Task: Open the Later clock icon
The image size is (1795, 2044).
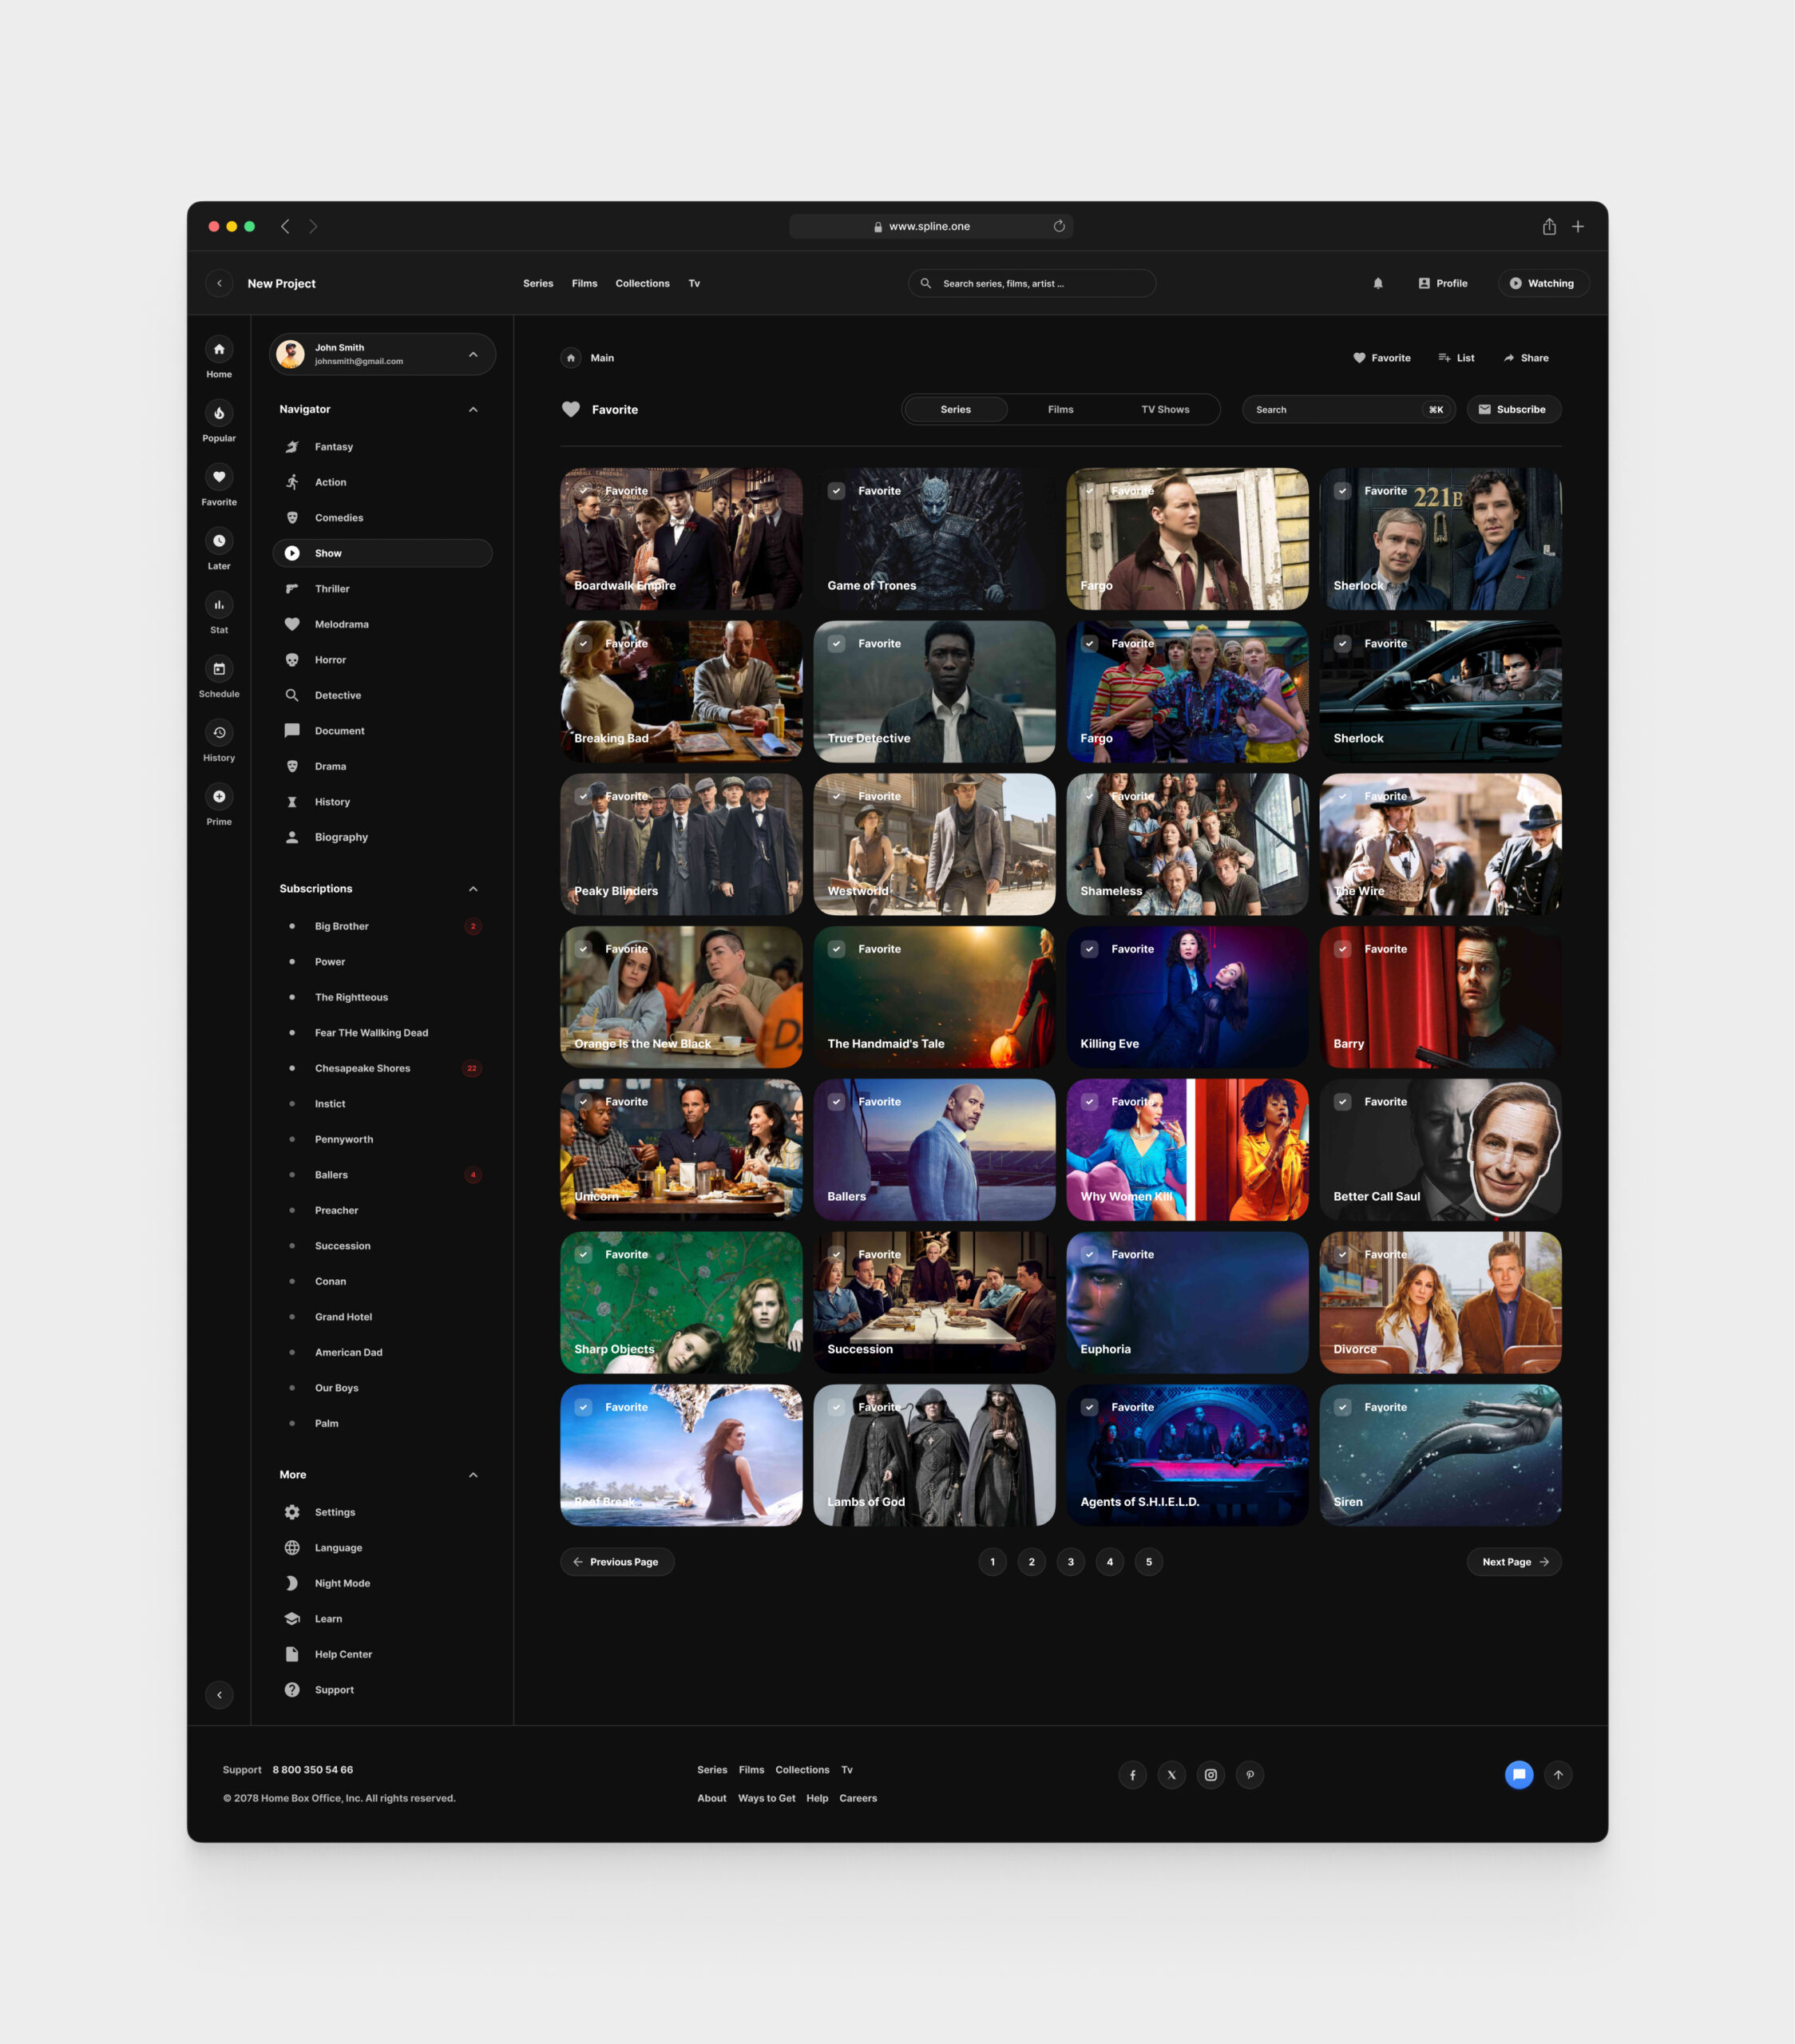Action: coord(219,541)
